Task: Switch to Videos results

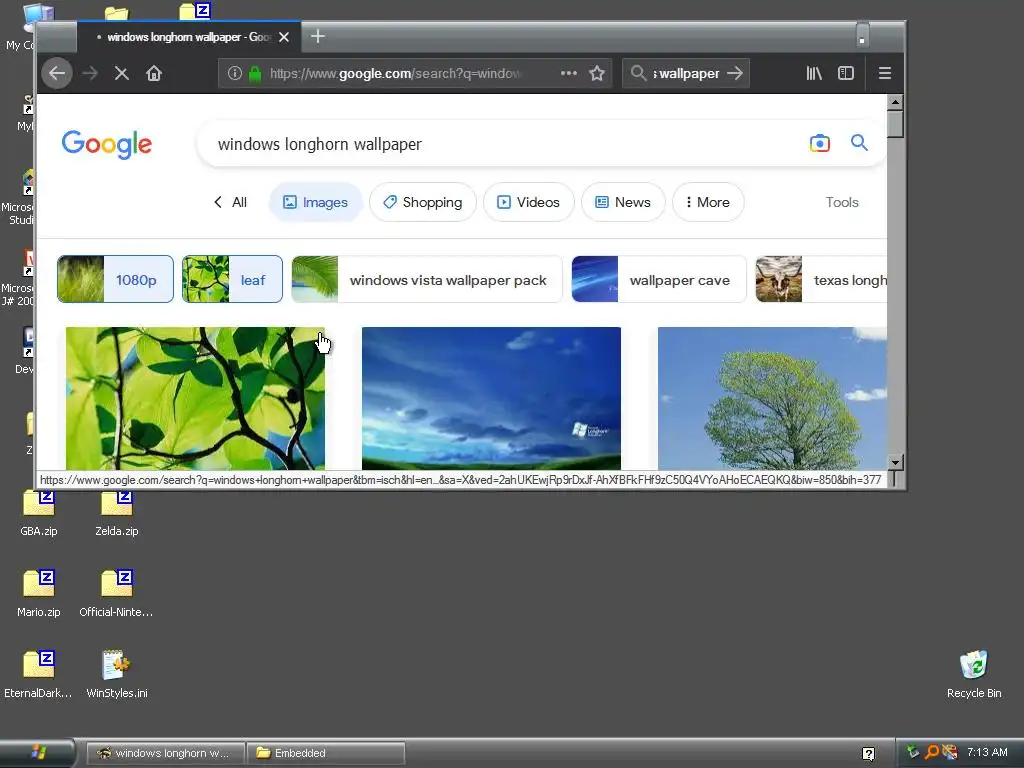Action: coord(529,202)
